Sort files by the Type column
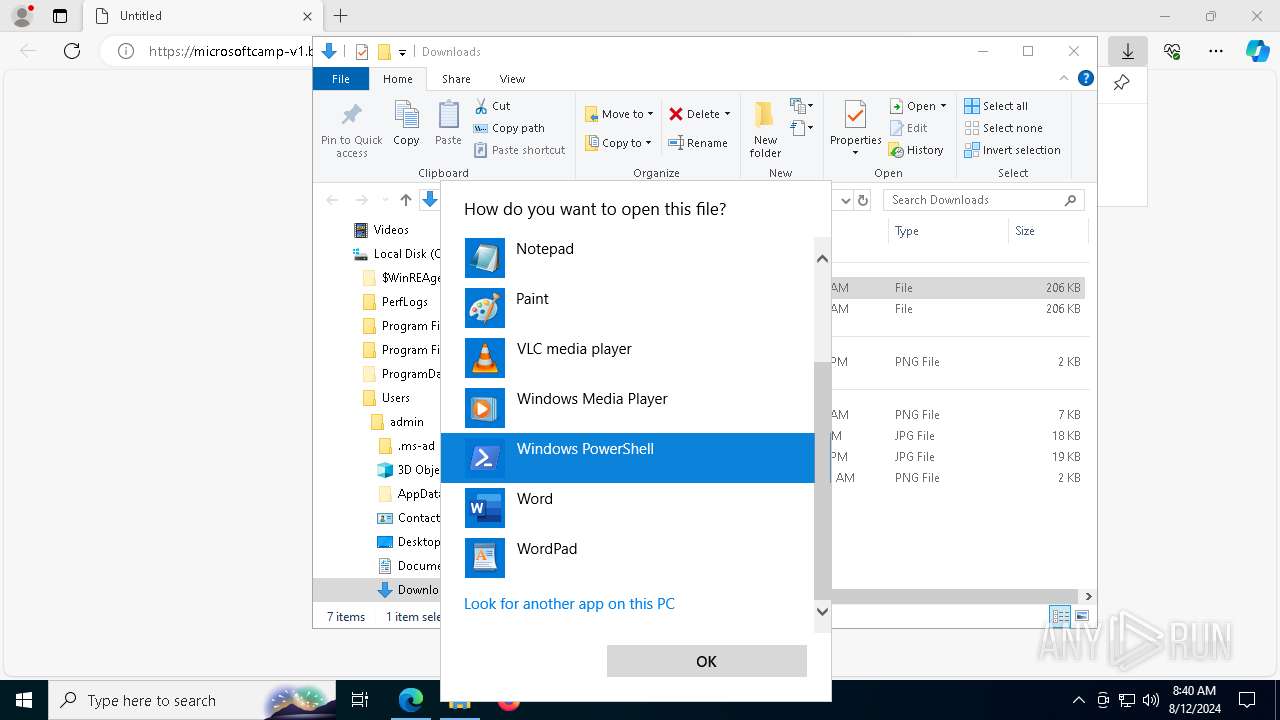 click(948, 231)
